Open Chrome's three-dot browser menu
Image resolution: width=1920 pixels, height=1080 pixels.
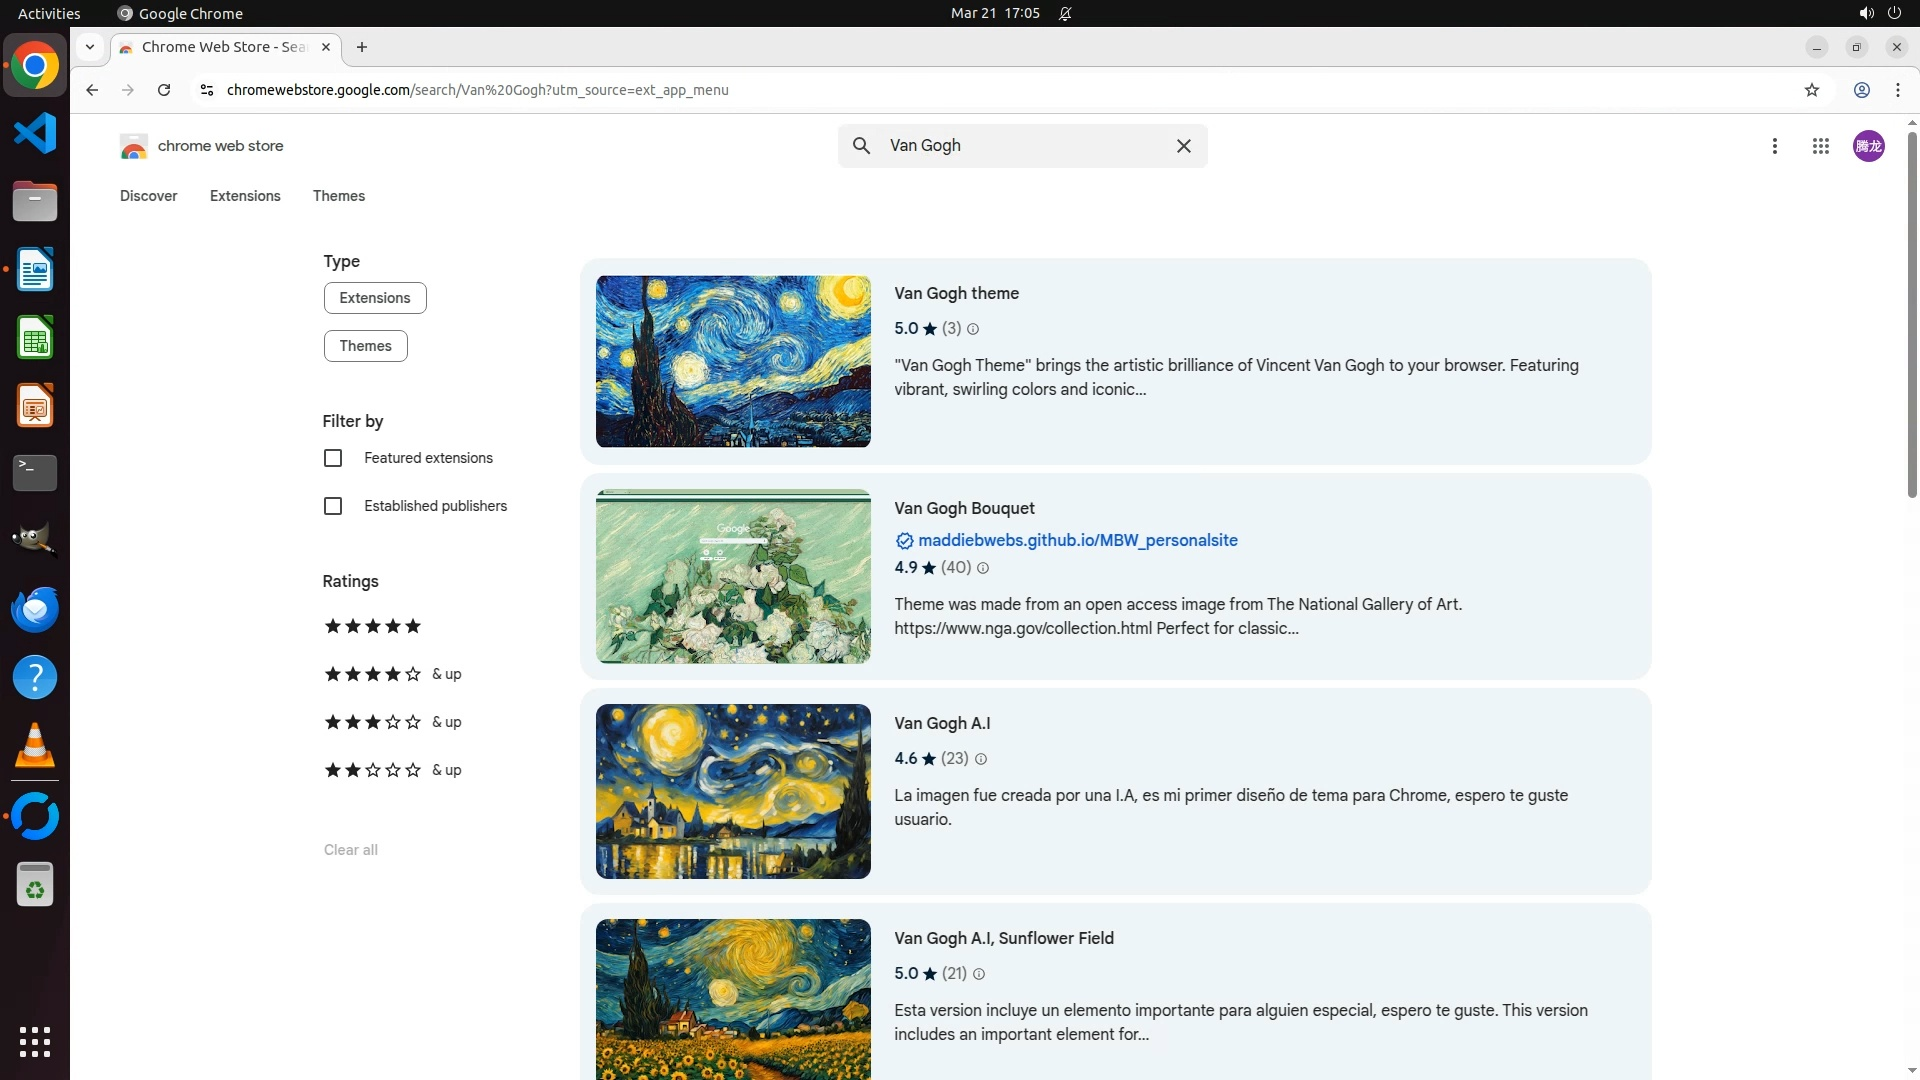pyautogui.click(x=1897, y=90)
